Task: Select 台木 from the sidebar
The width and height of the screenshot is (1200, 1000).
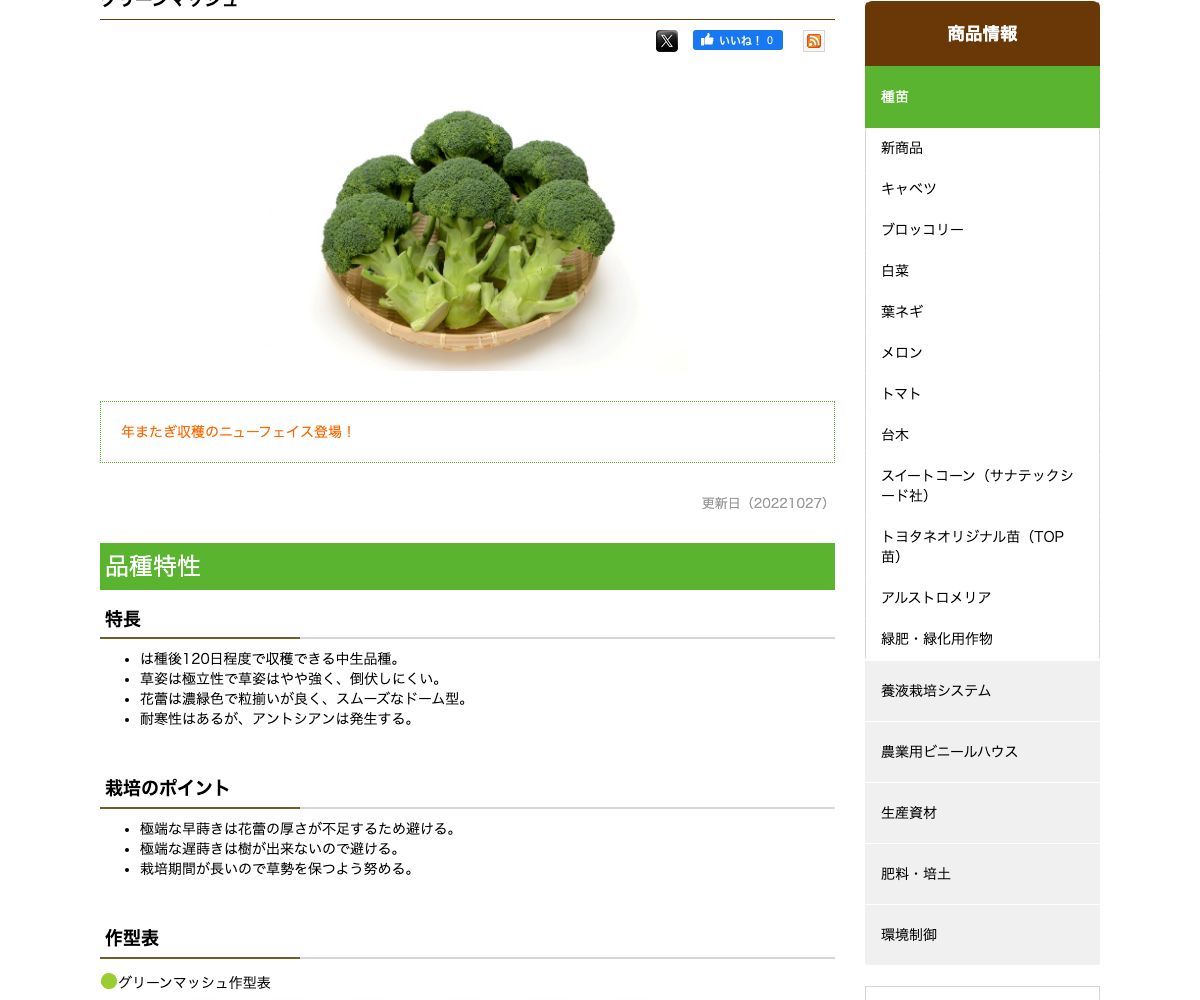Action: (x=895, y=435)
